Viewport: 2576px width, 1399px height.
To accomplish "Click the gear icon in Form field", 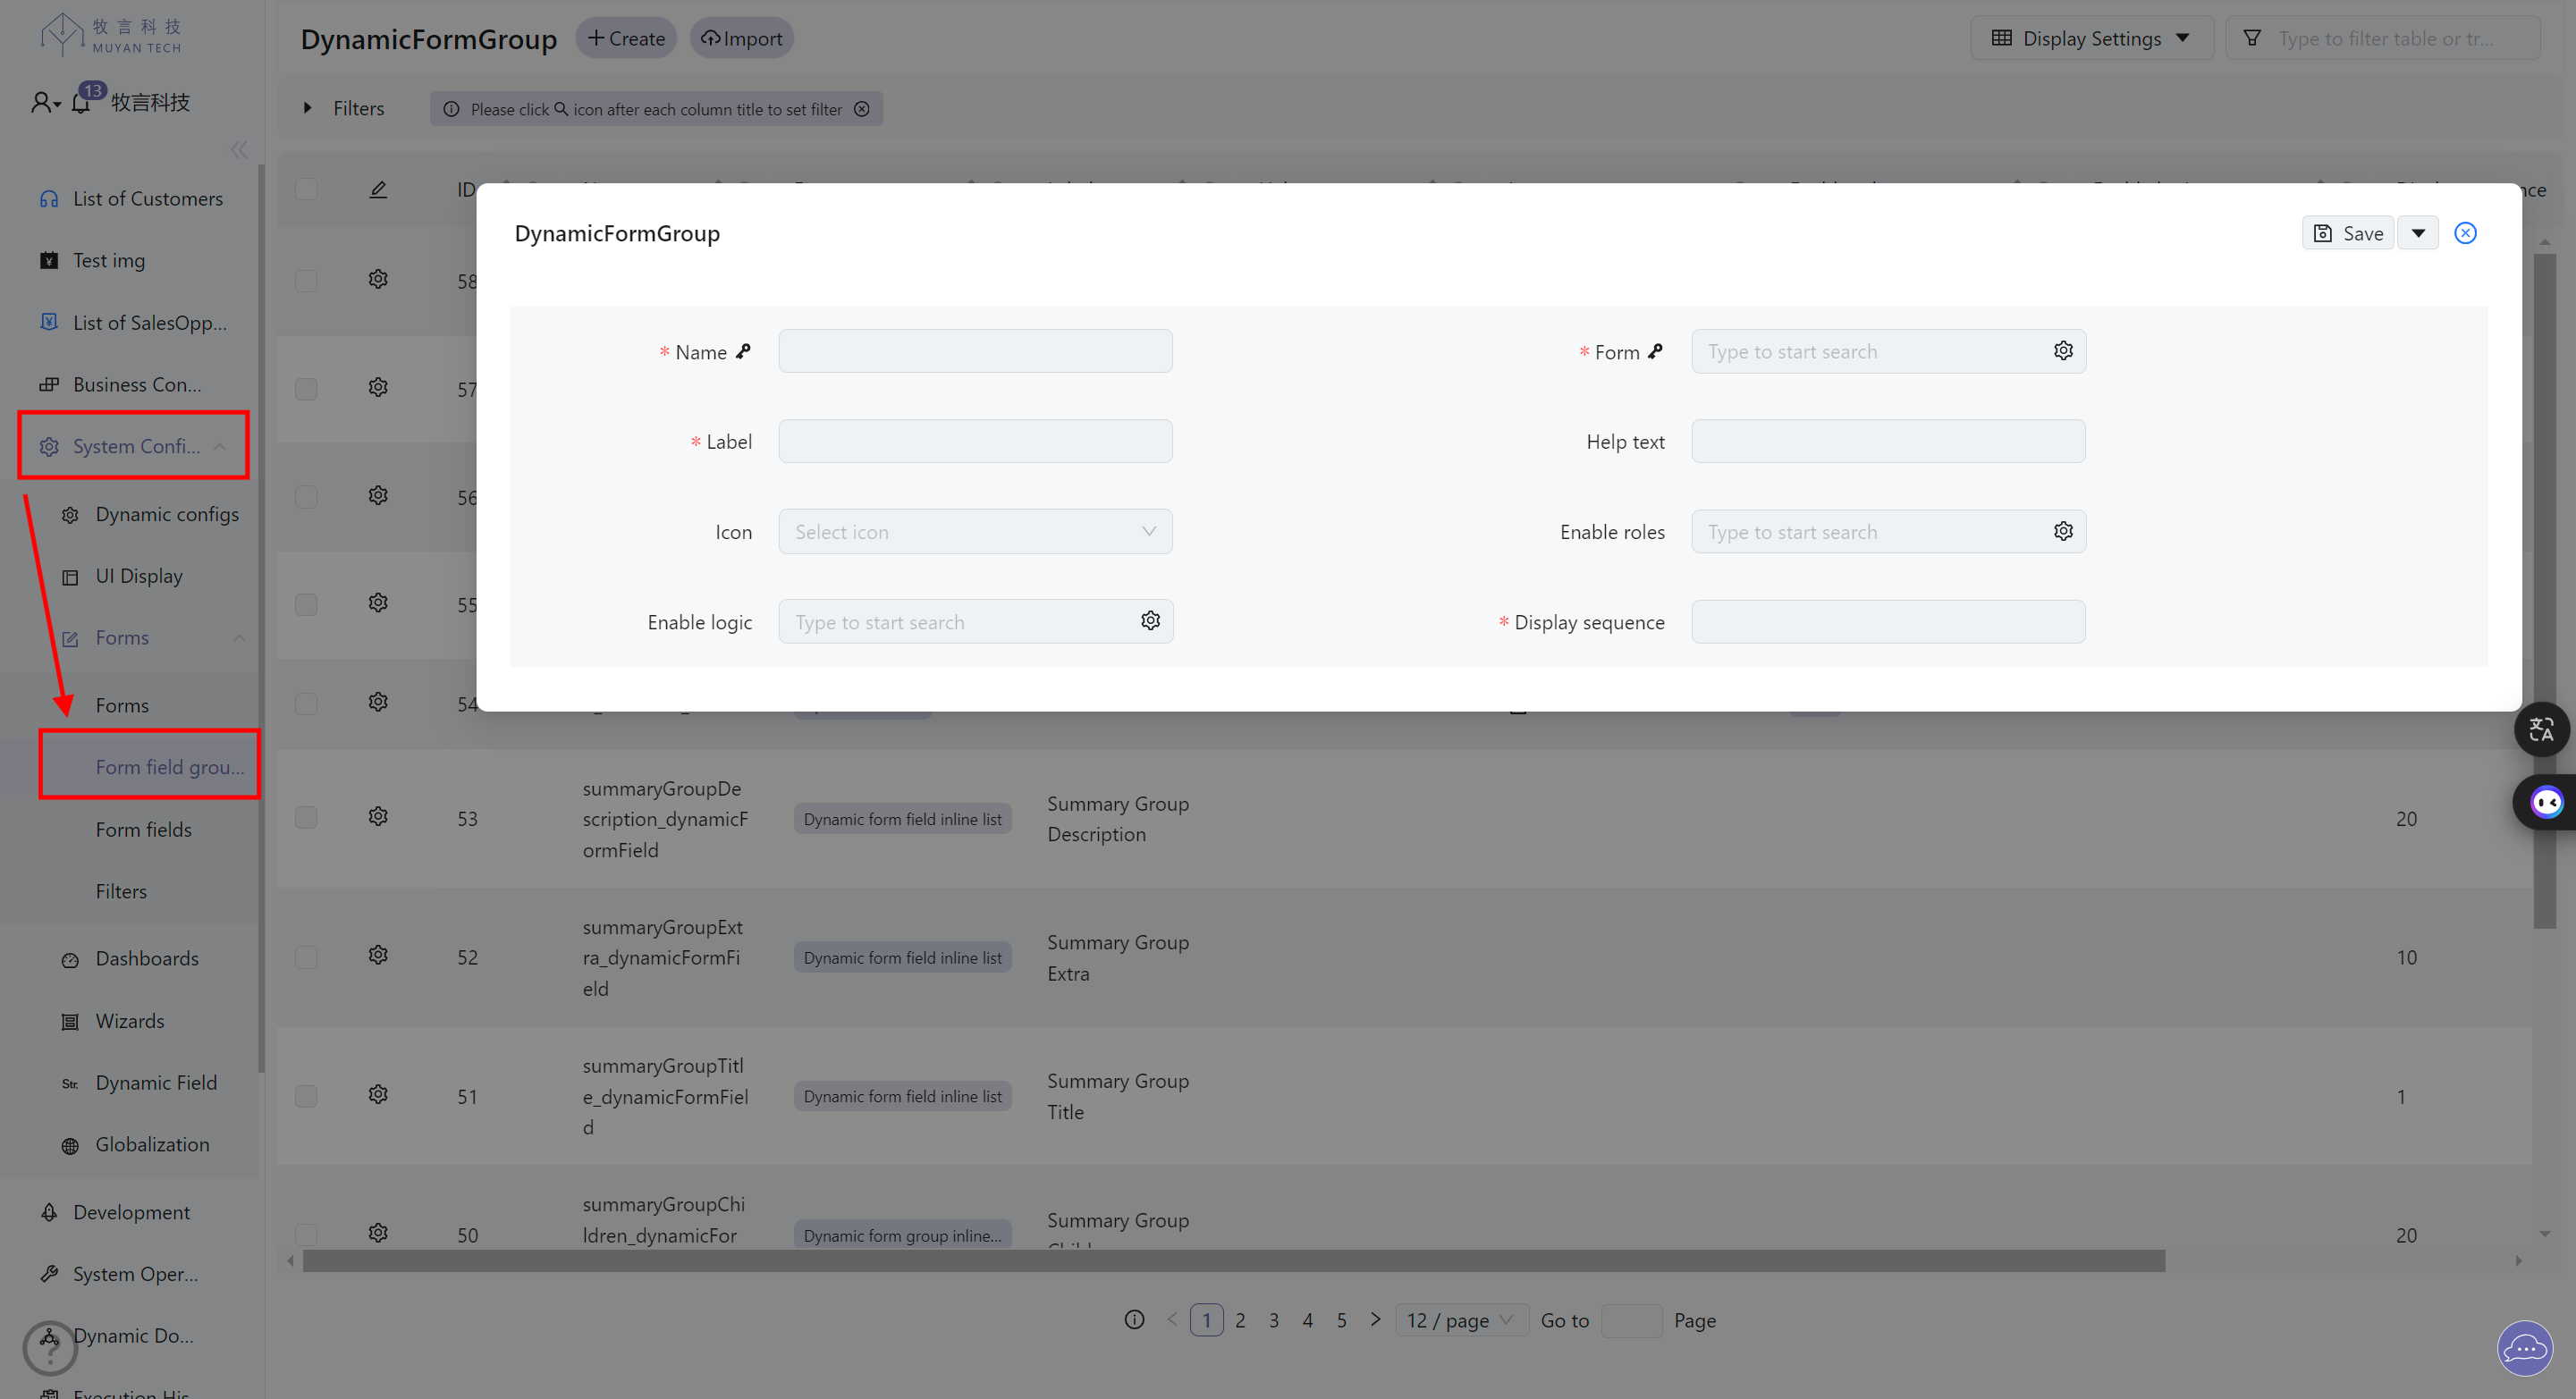I will click(x=2062, y=351).
